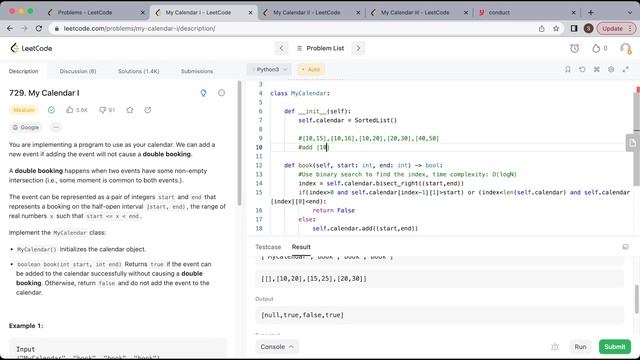The height and width of the screenshot is (360, 640).
Task: Switch to the Description tab
Action: tap(24, 71)
